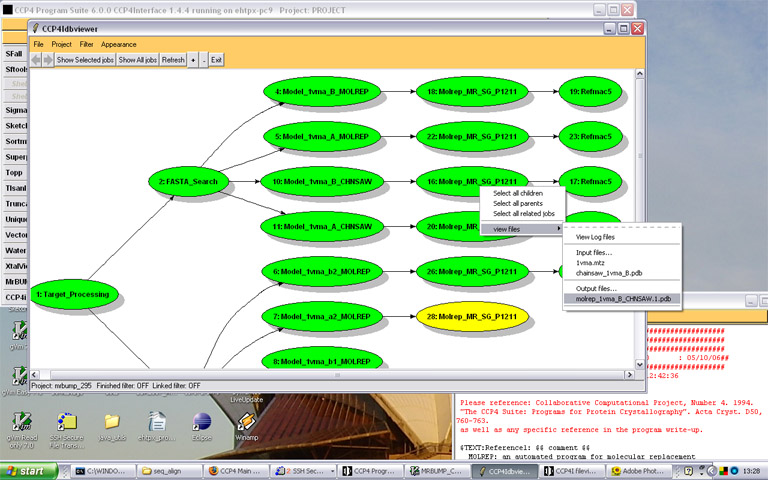This screenshot has height=480, width=768.
Task: Select the 7: Model_1vma_a2_MOLREP node
Action: click(322, 317)
